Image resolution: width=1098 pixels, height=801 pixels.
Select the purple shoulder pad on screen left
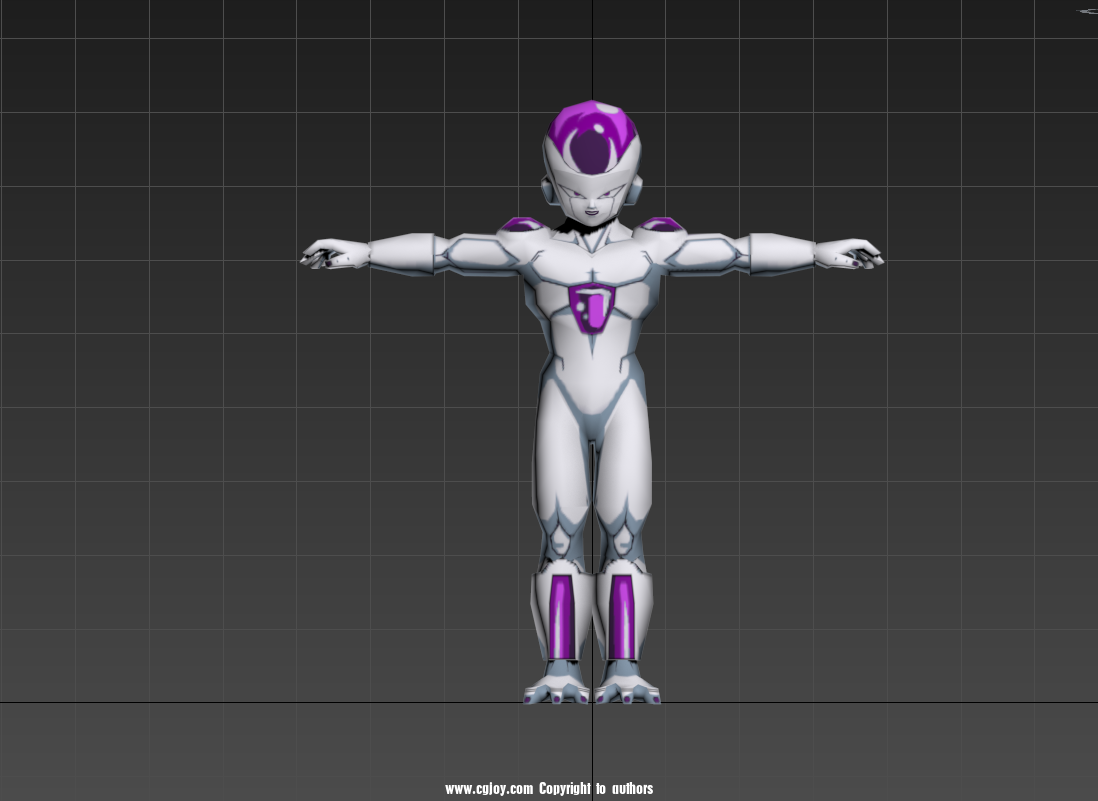(521, 224)
